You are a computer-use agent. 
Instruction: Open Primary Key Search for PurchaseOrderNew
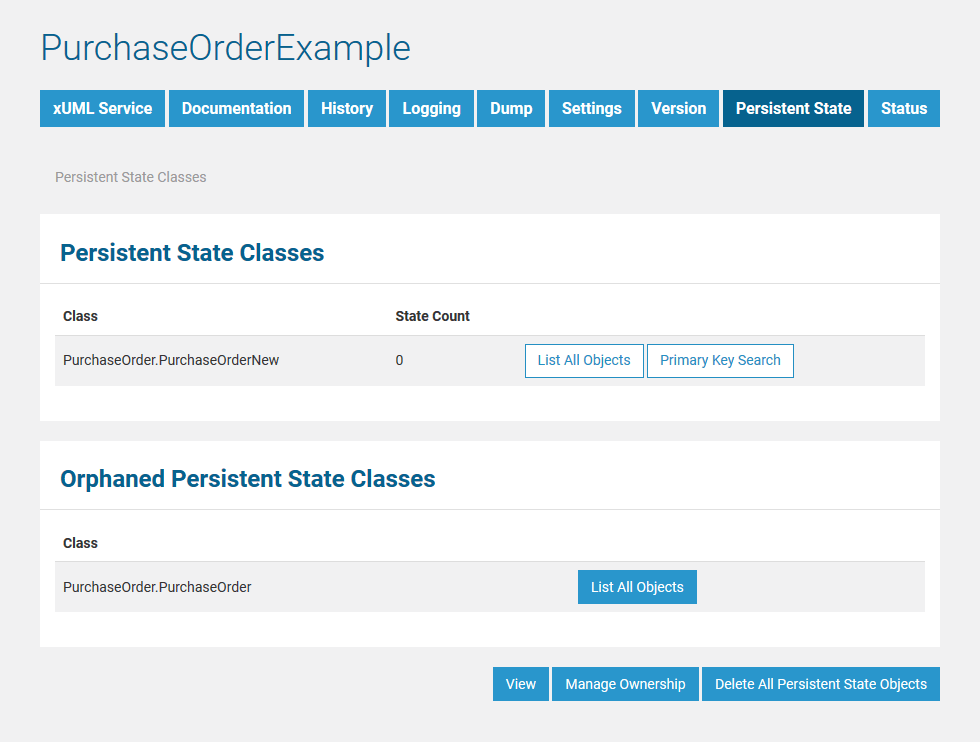[x=720, y=360]
